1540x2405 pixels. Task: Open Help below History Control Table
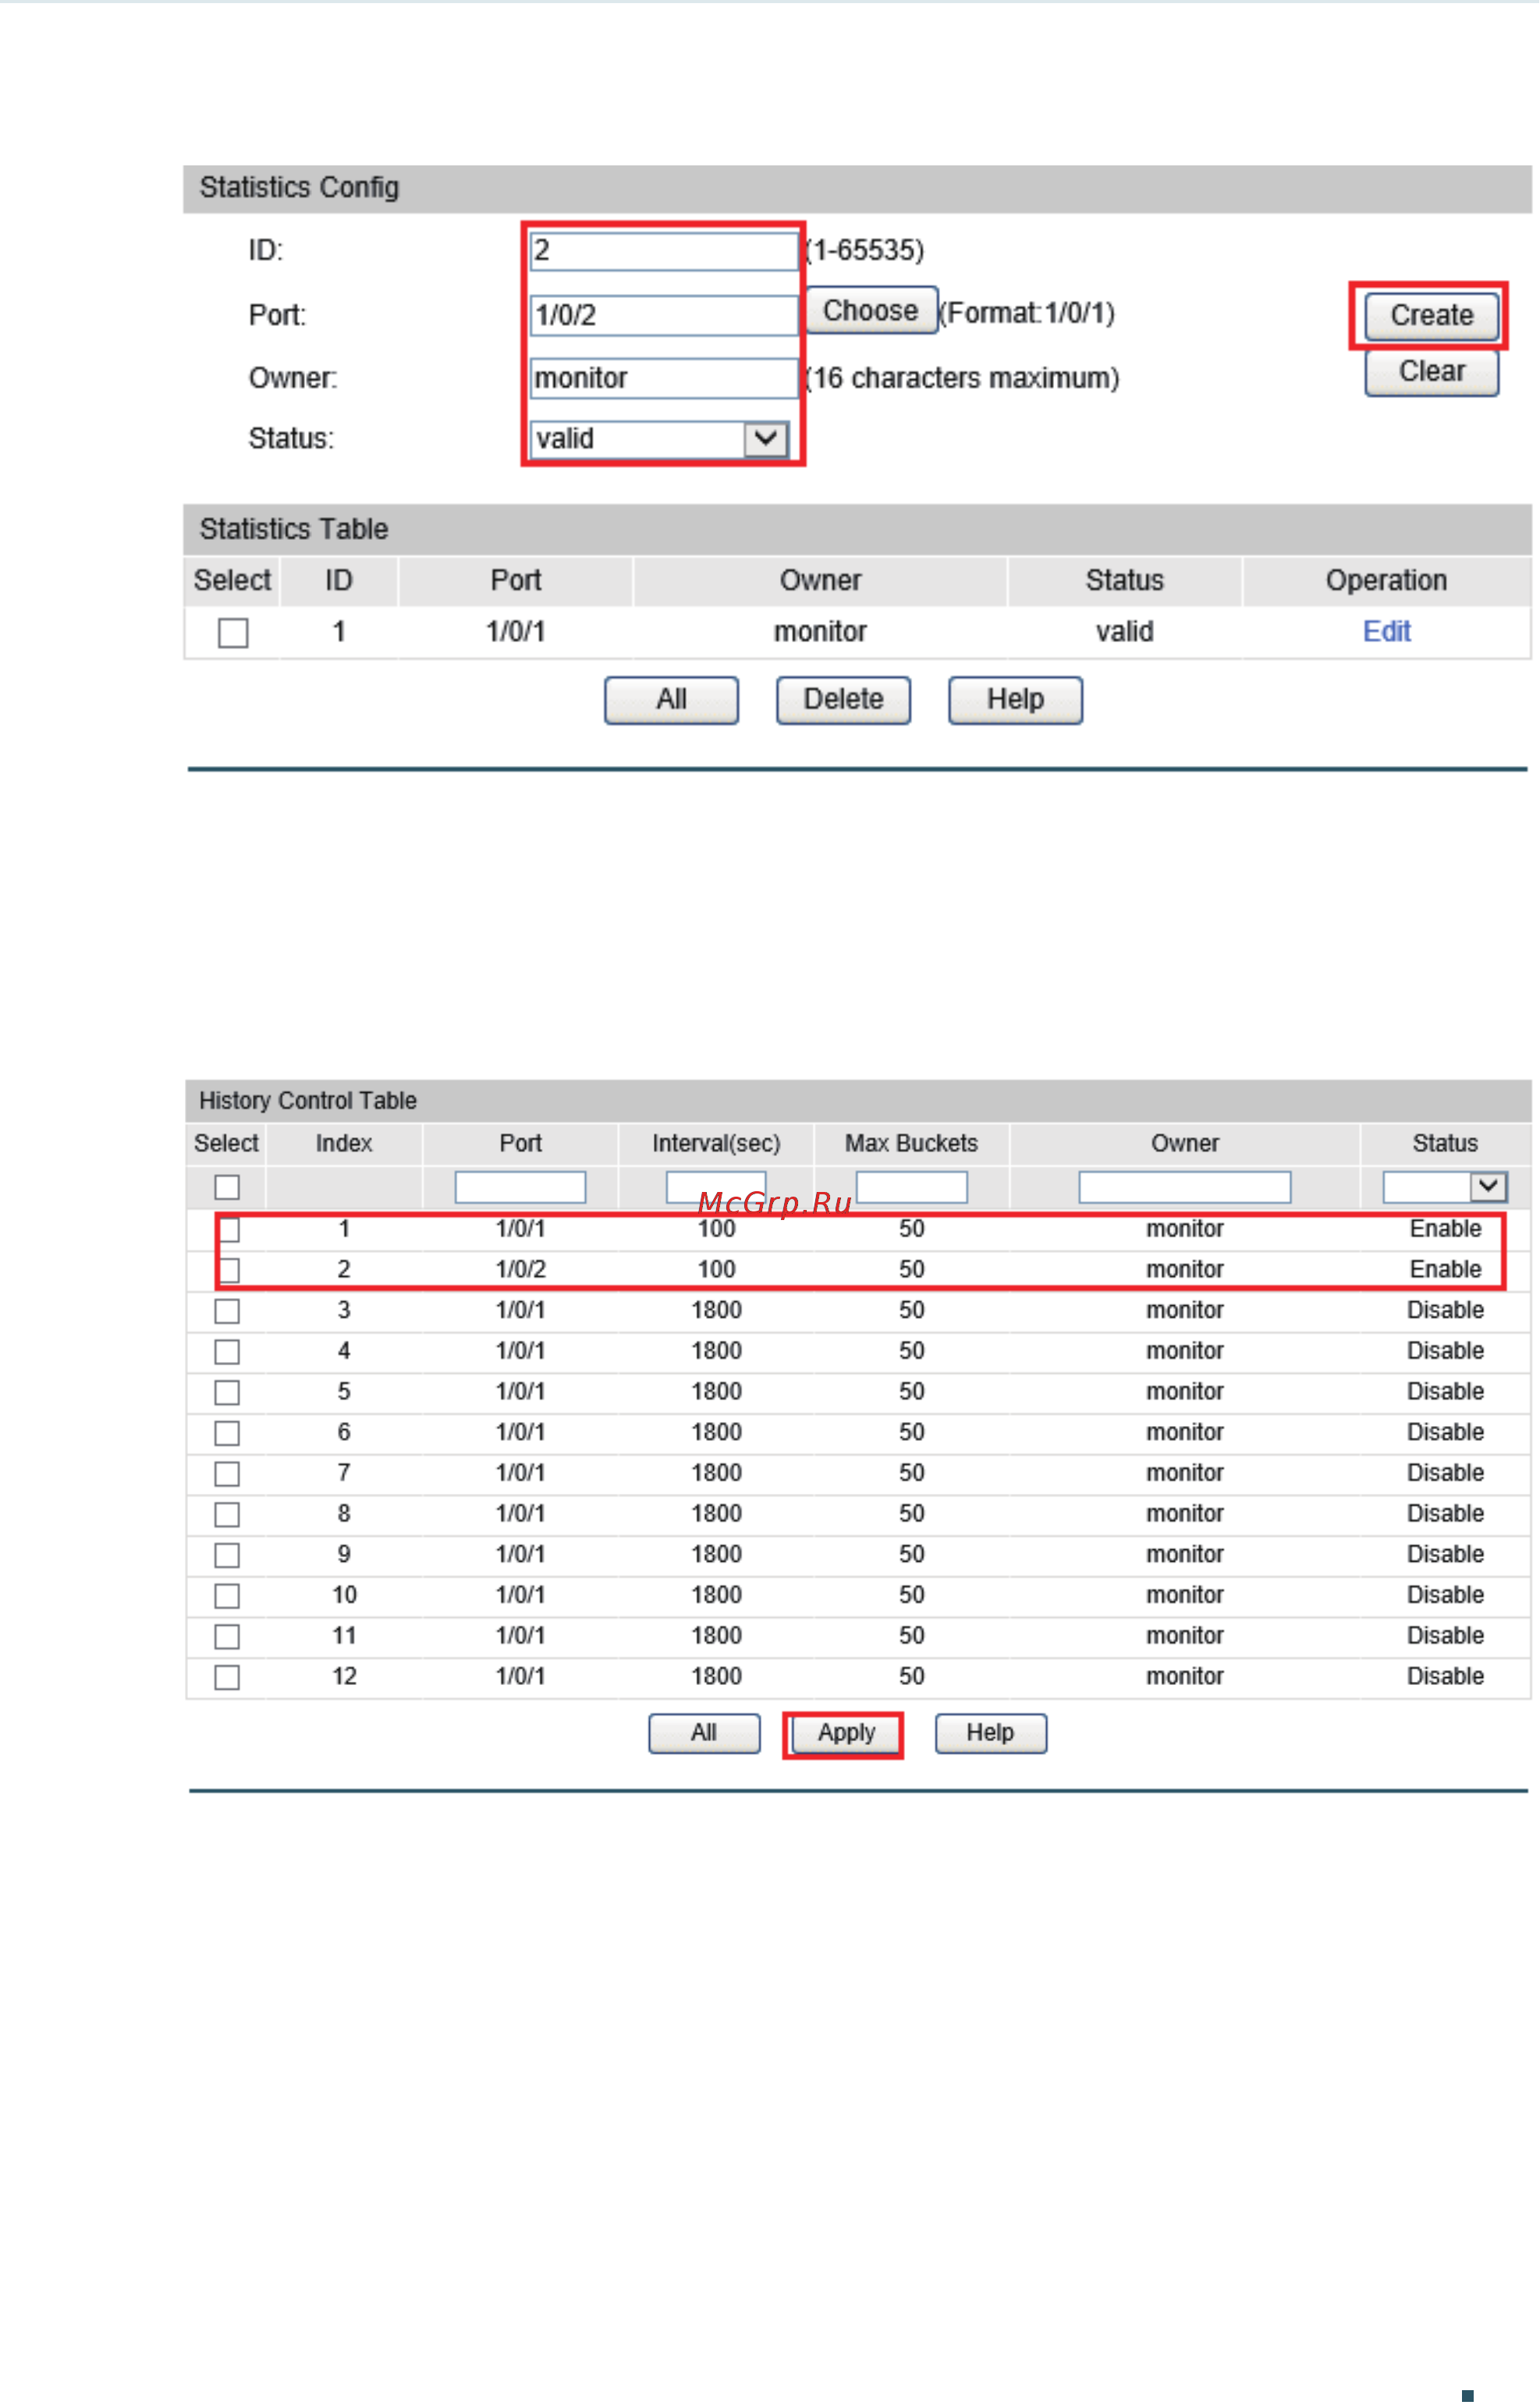pos(990,1733)
